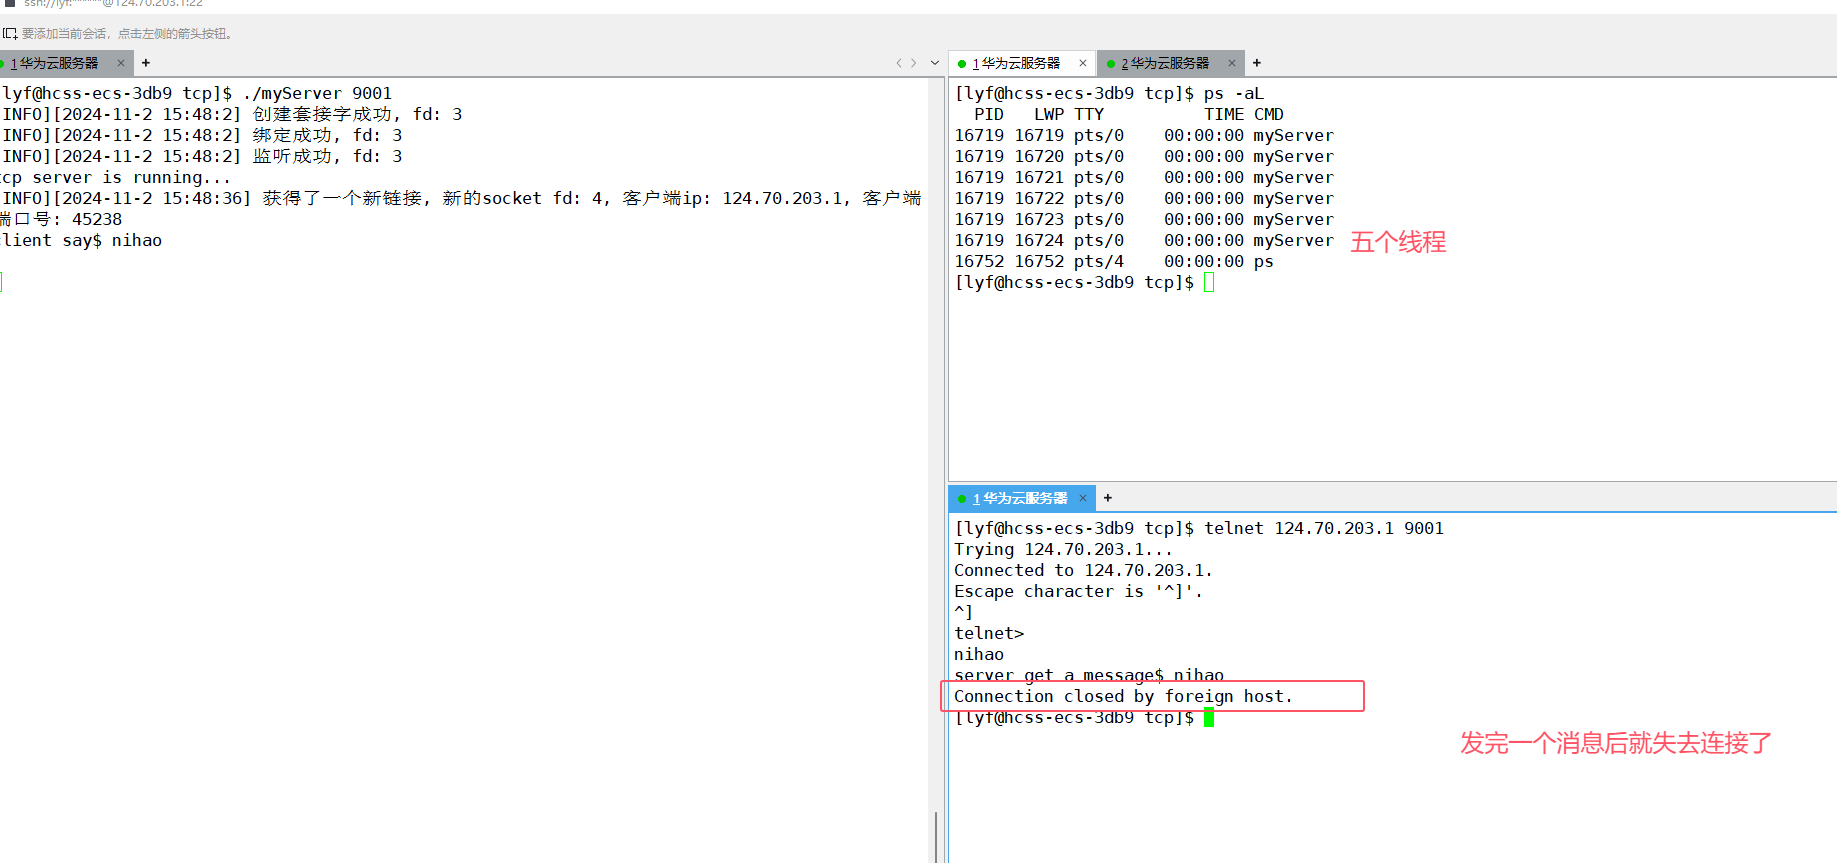Close tab 2 华为云服务器
This screenshot has height=863, width=1837.
pyautogui.click(x=1232, y=63)
